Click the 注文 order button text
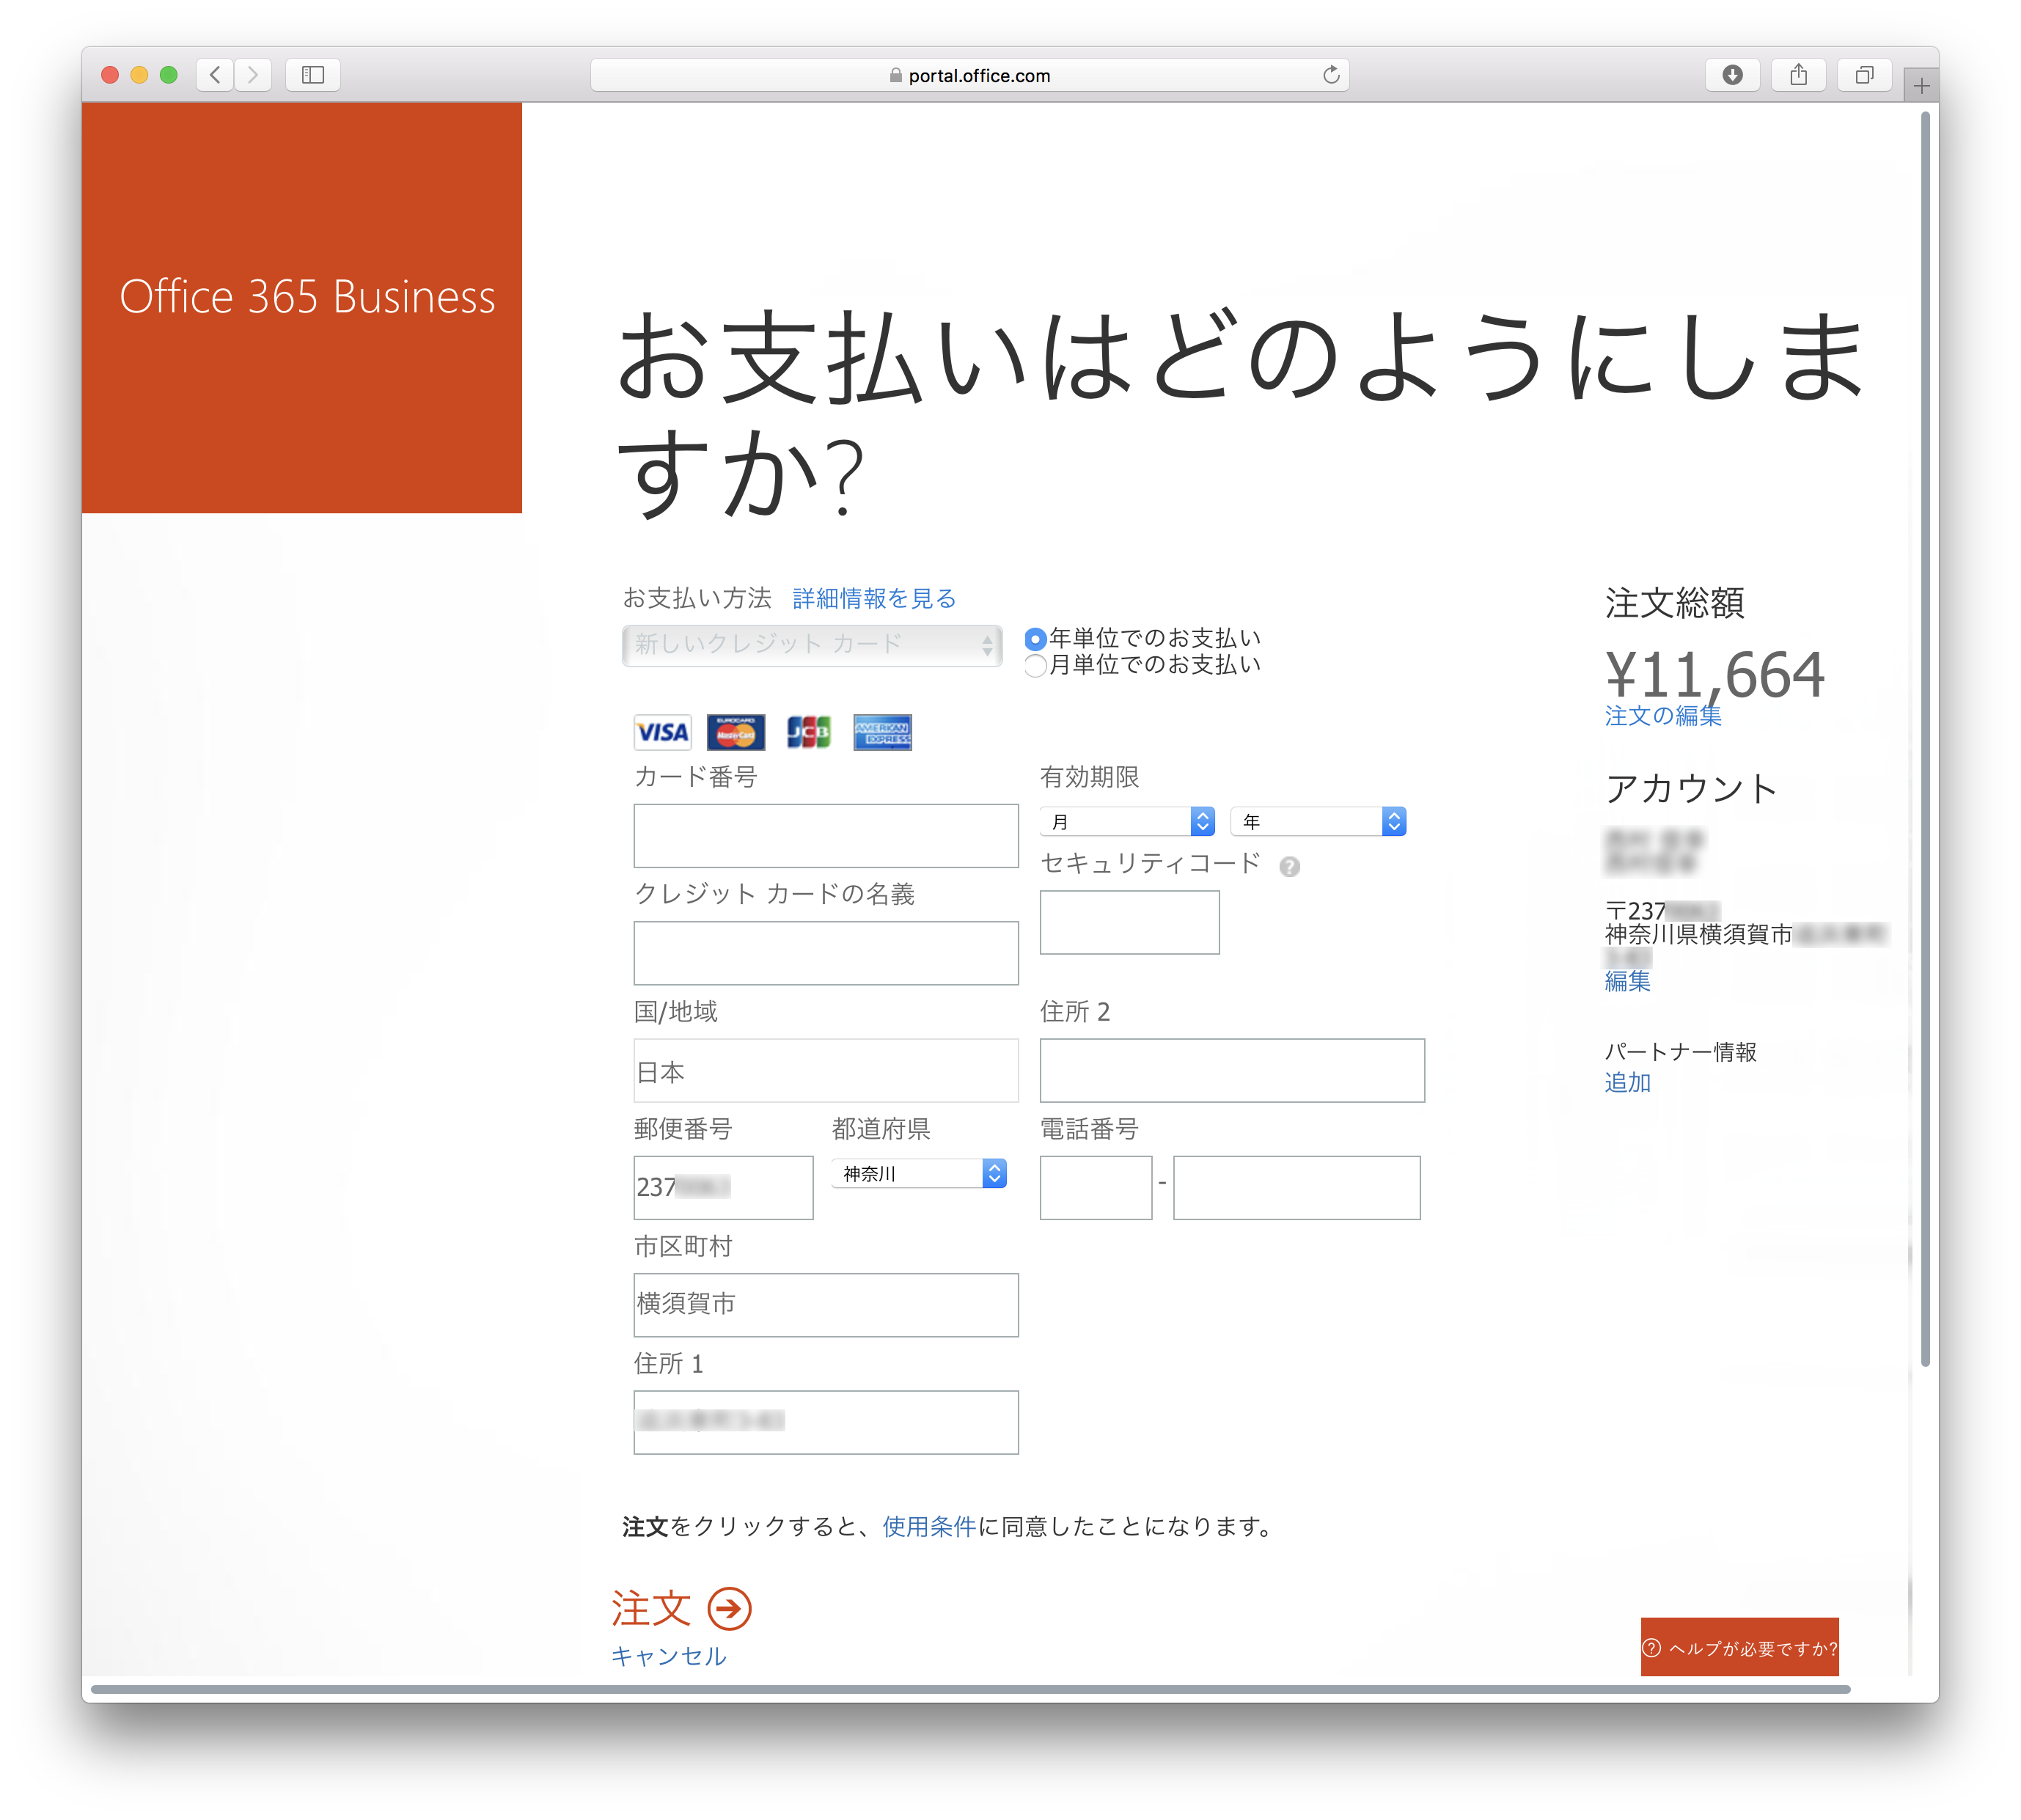Viewport: 2021px width, 1820px height. tap(651, 1608)
